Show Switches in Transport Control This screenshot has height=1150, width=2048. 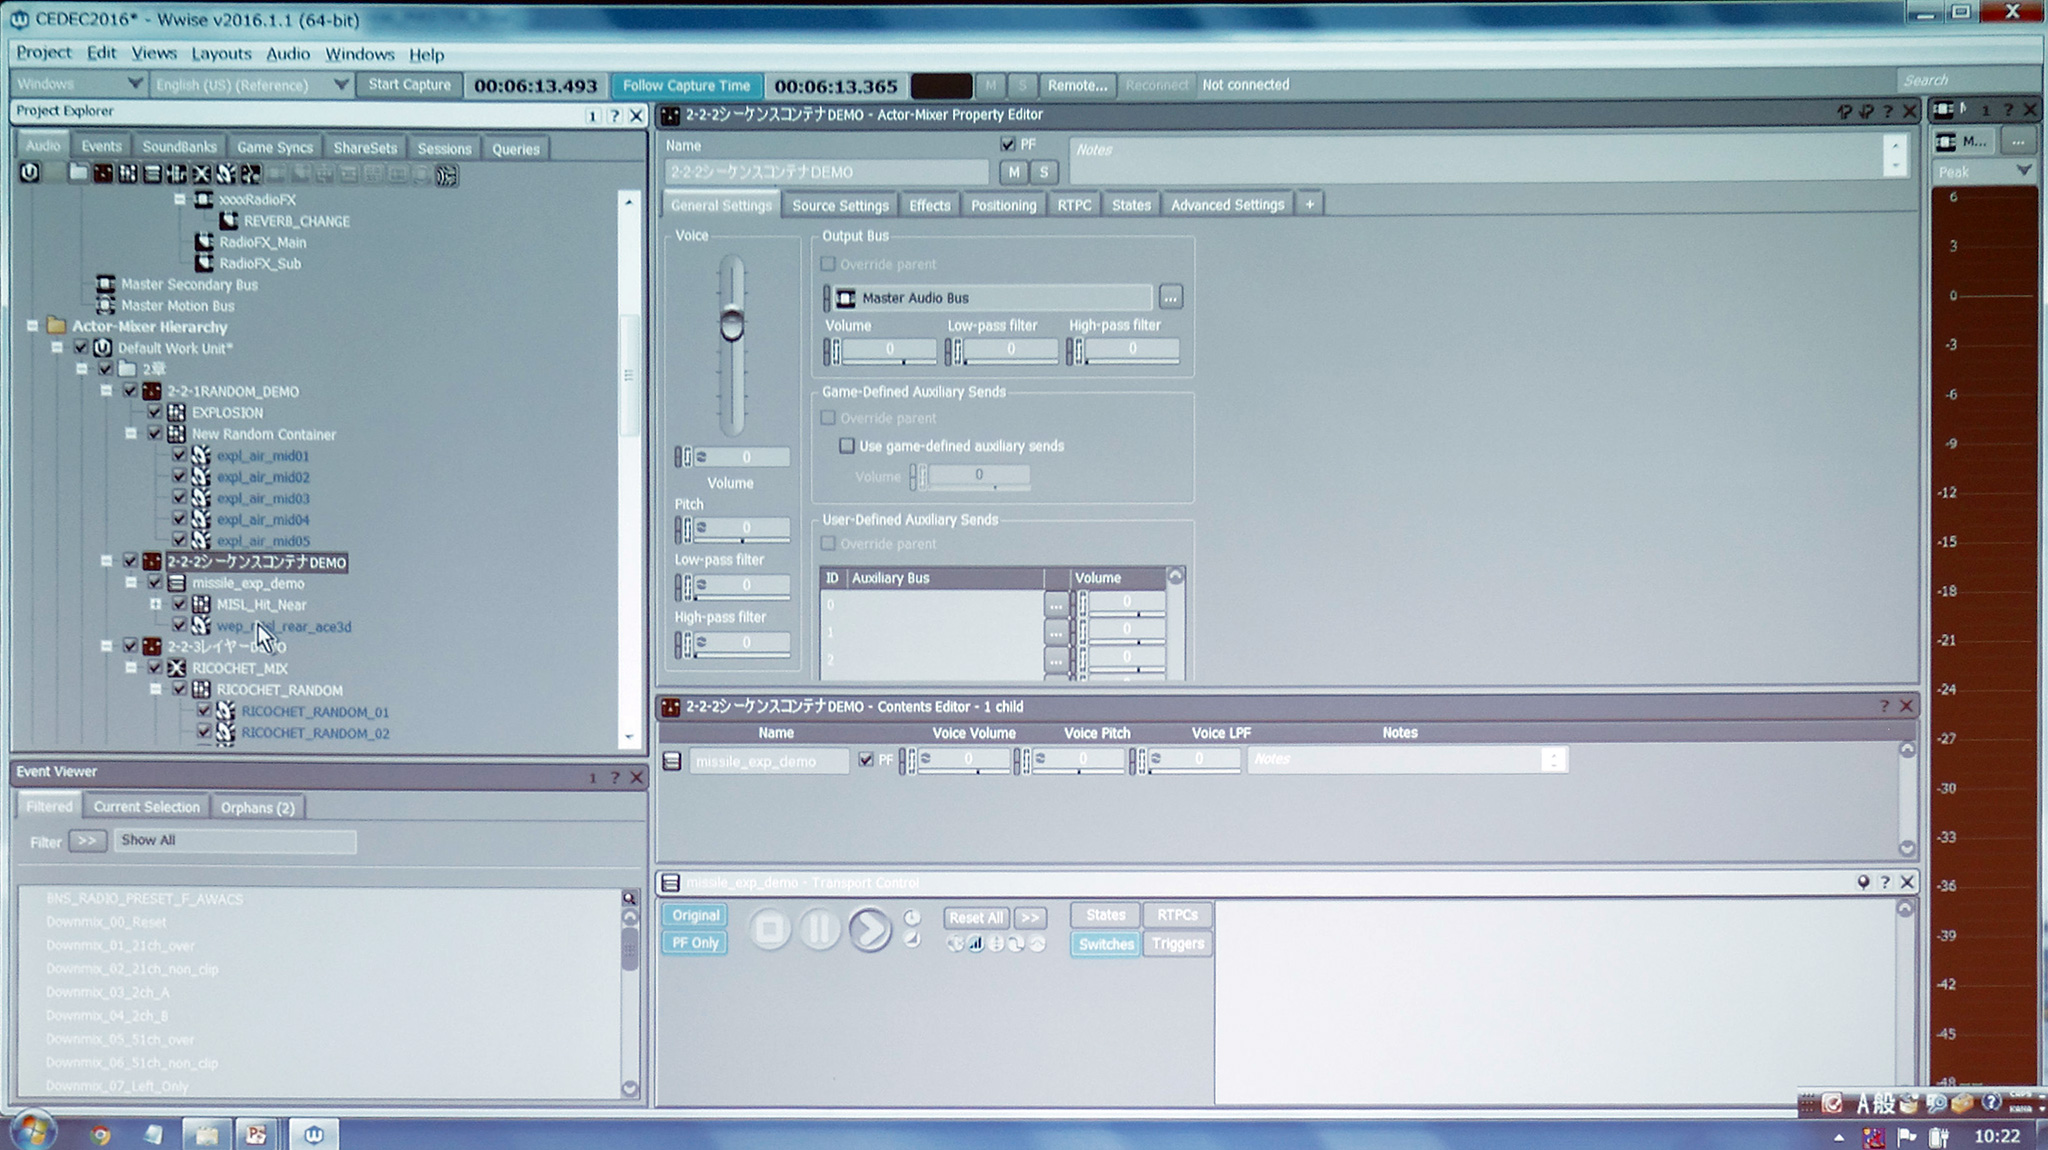tap(1106, 943)
